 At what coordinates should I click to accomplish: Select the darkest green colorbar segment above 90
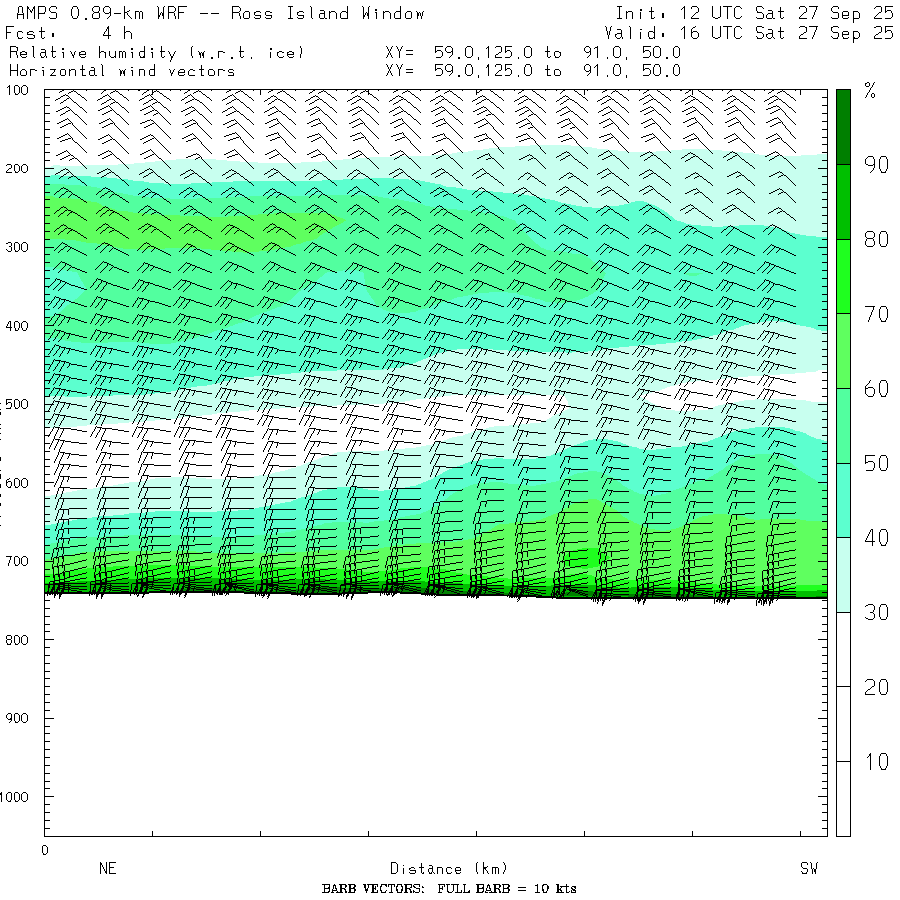click(x=843, y=127)
